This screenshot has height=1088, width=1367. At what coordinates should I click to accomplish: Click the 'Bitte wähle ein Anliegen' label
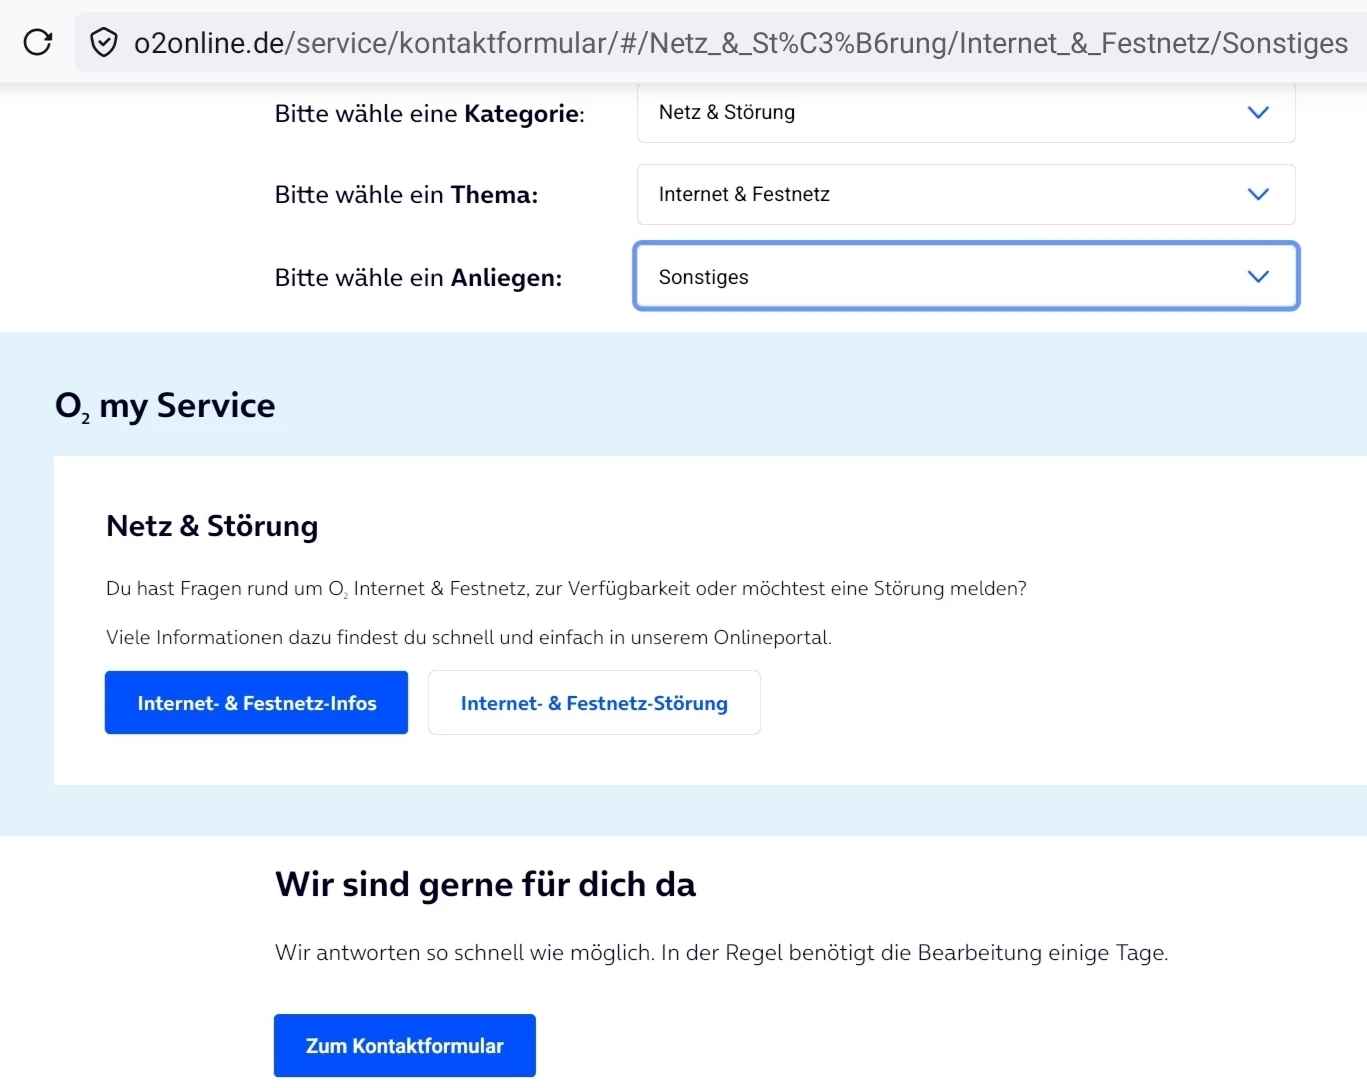pyautogui.click(x=418, y=278)
